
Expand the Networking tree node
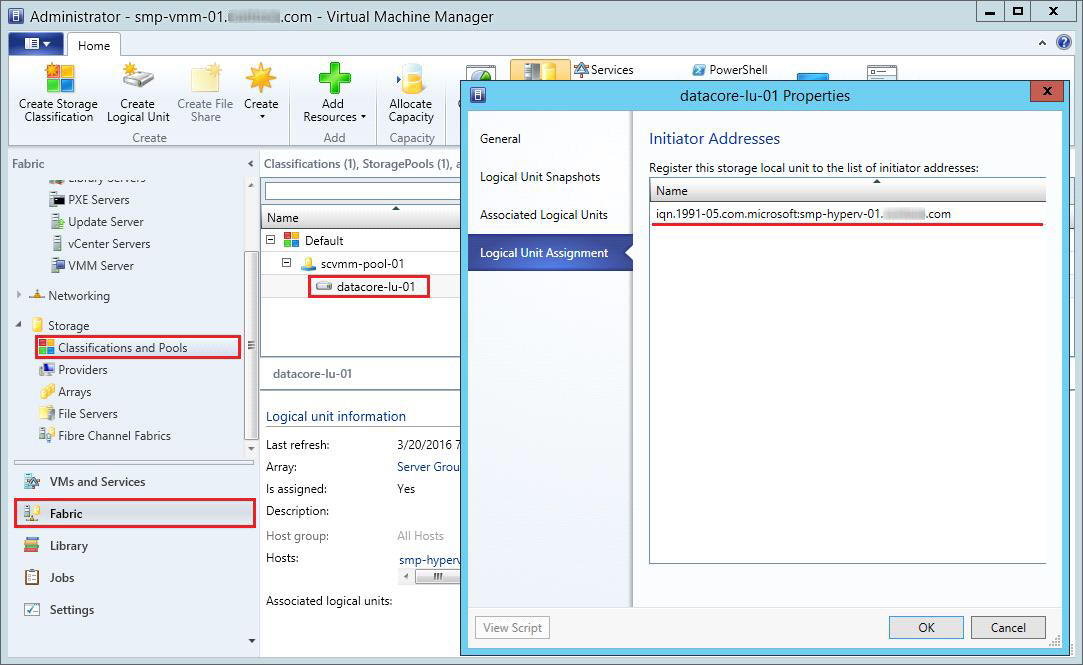pos(19,296)
